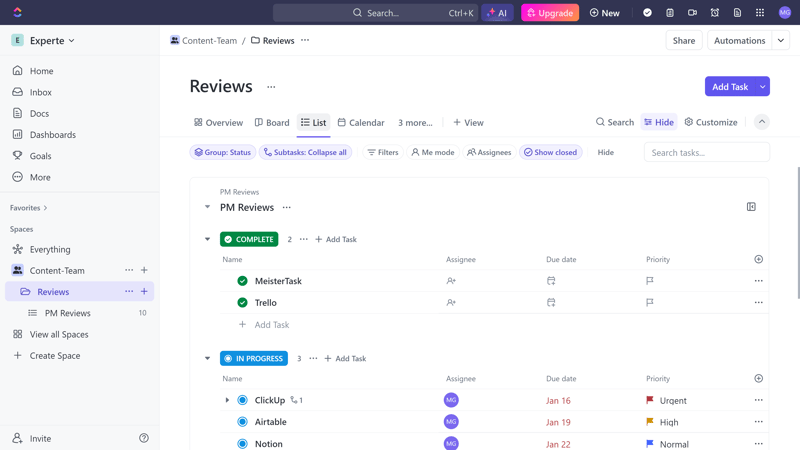Open dropdown arrow beside Automations

coord(781,40)
